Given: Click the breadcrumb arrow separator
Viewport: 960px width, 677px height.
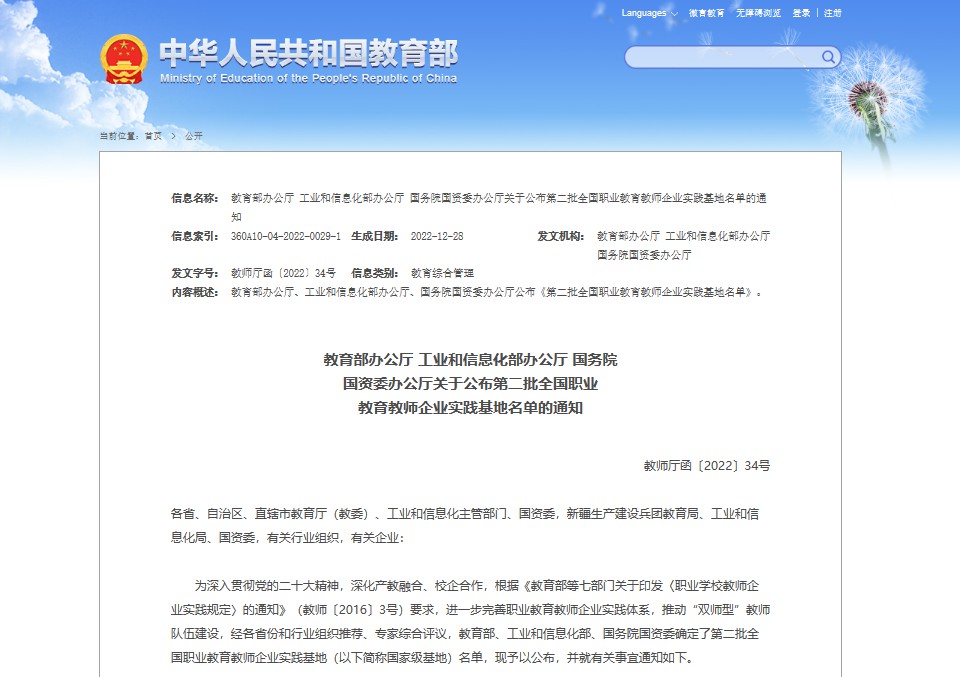Looking at the screenshot, I should coord(173,136).
